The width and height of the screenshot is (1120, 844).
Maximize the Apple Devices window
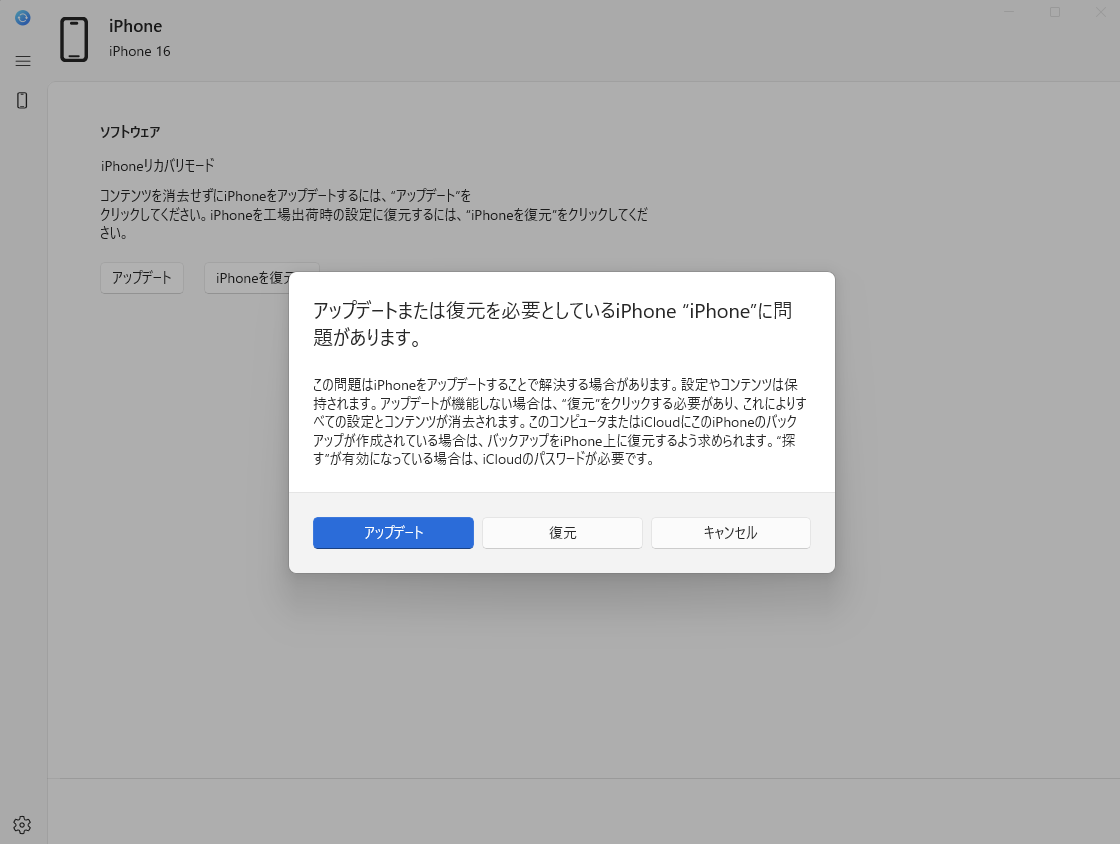click(1054, 12)
